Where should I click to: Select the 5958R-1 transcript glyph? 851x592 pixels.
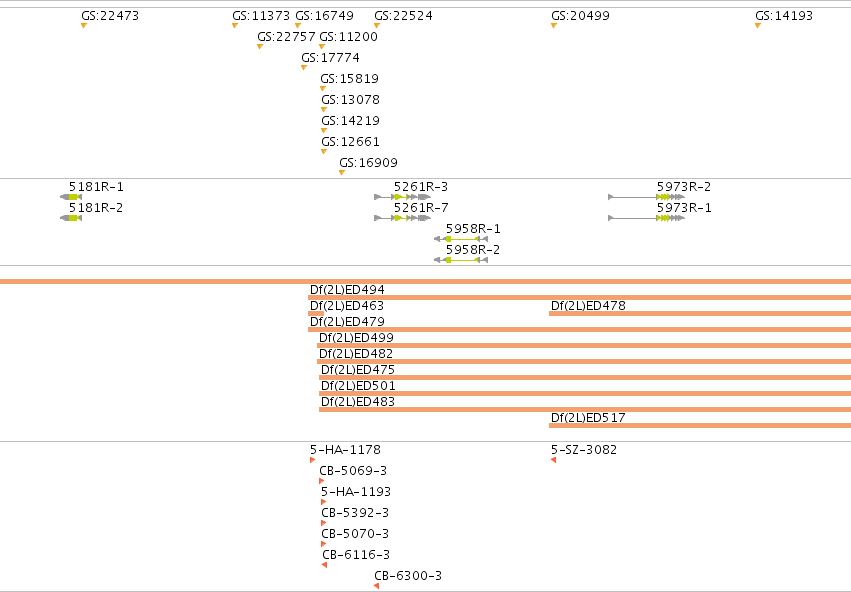tap(461, 239)
